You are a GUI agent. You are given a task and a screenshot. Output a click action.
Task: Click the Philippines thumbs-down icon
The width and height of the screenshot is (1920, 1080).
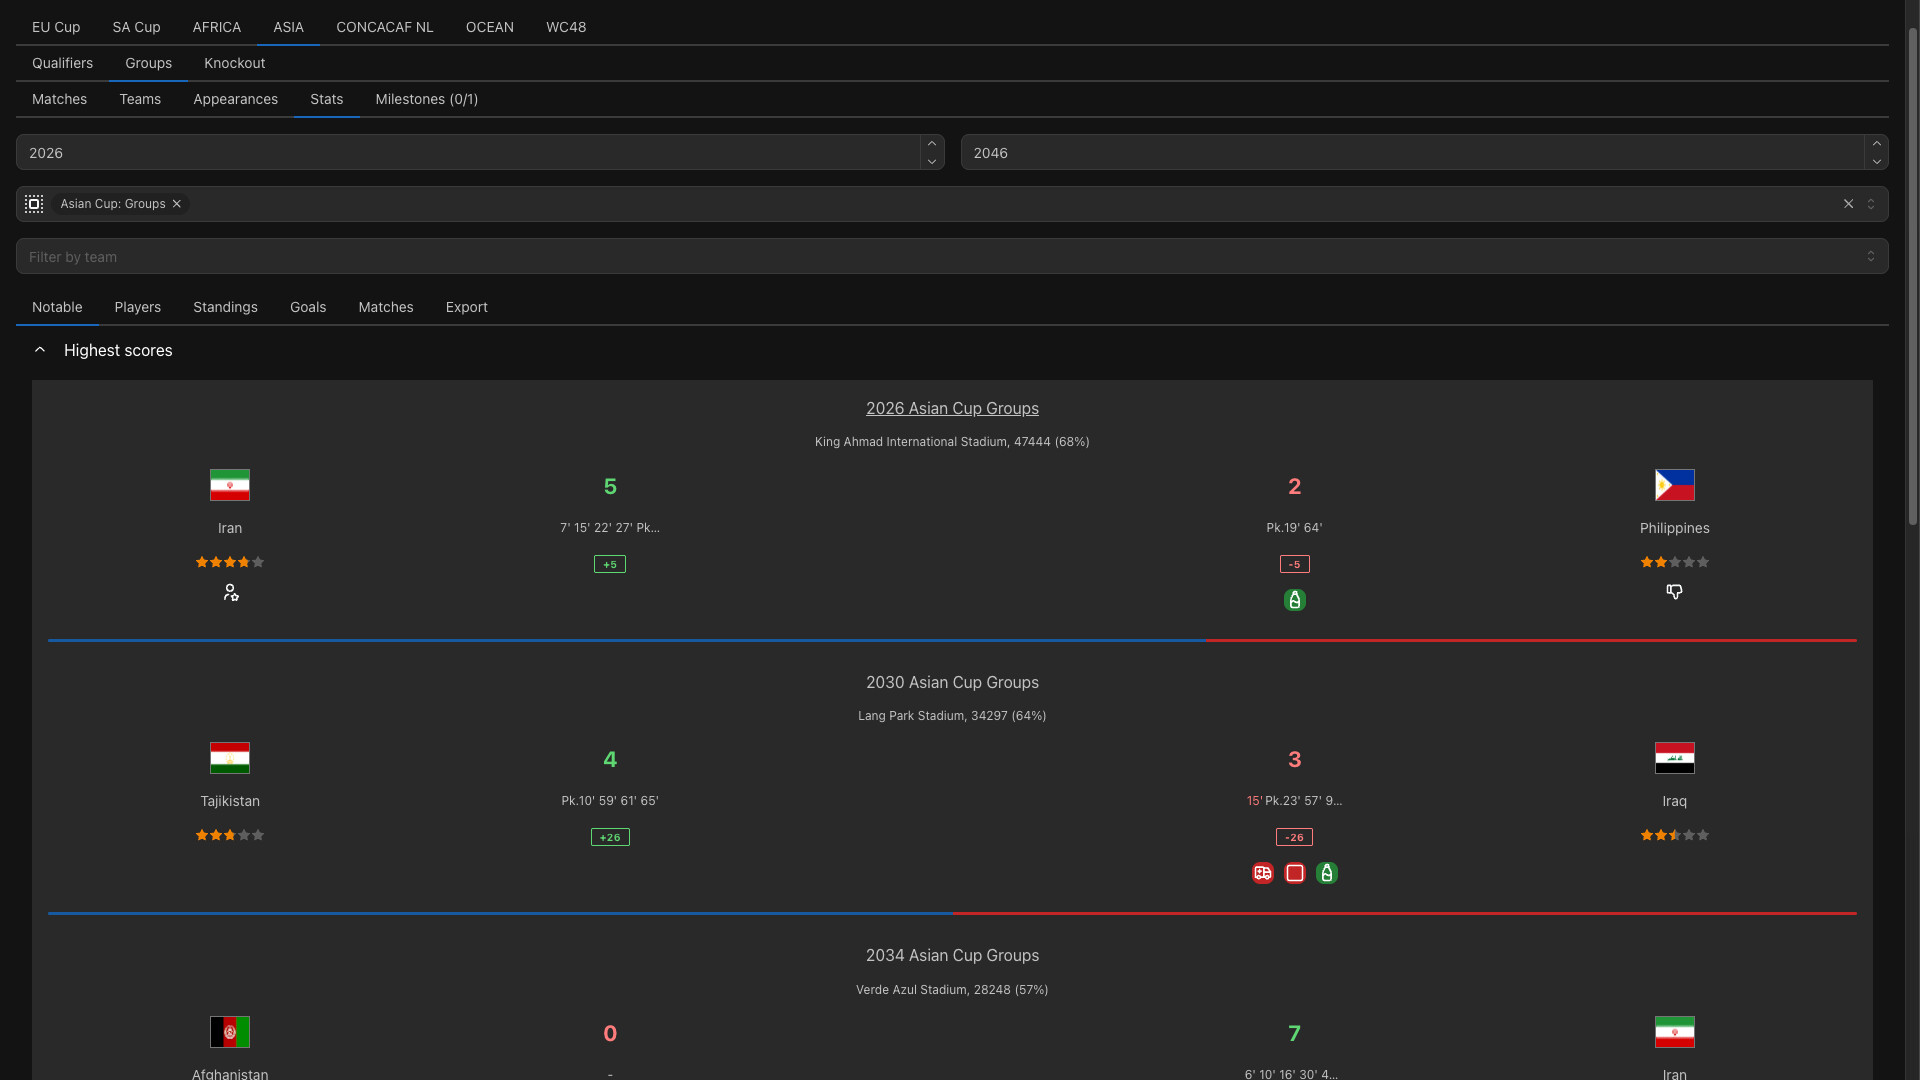tap(1674, 592)
